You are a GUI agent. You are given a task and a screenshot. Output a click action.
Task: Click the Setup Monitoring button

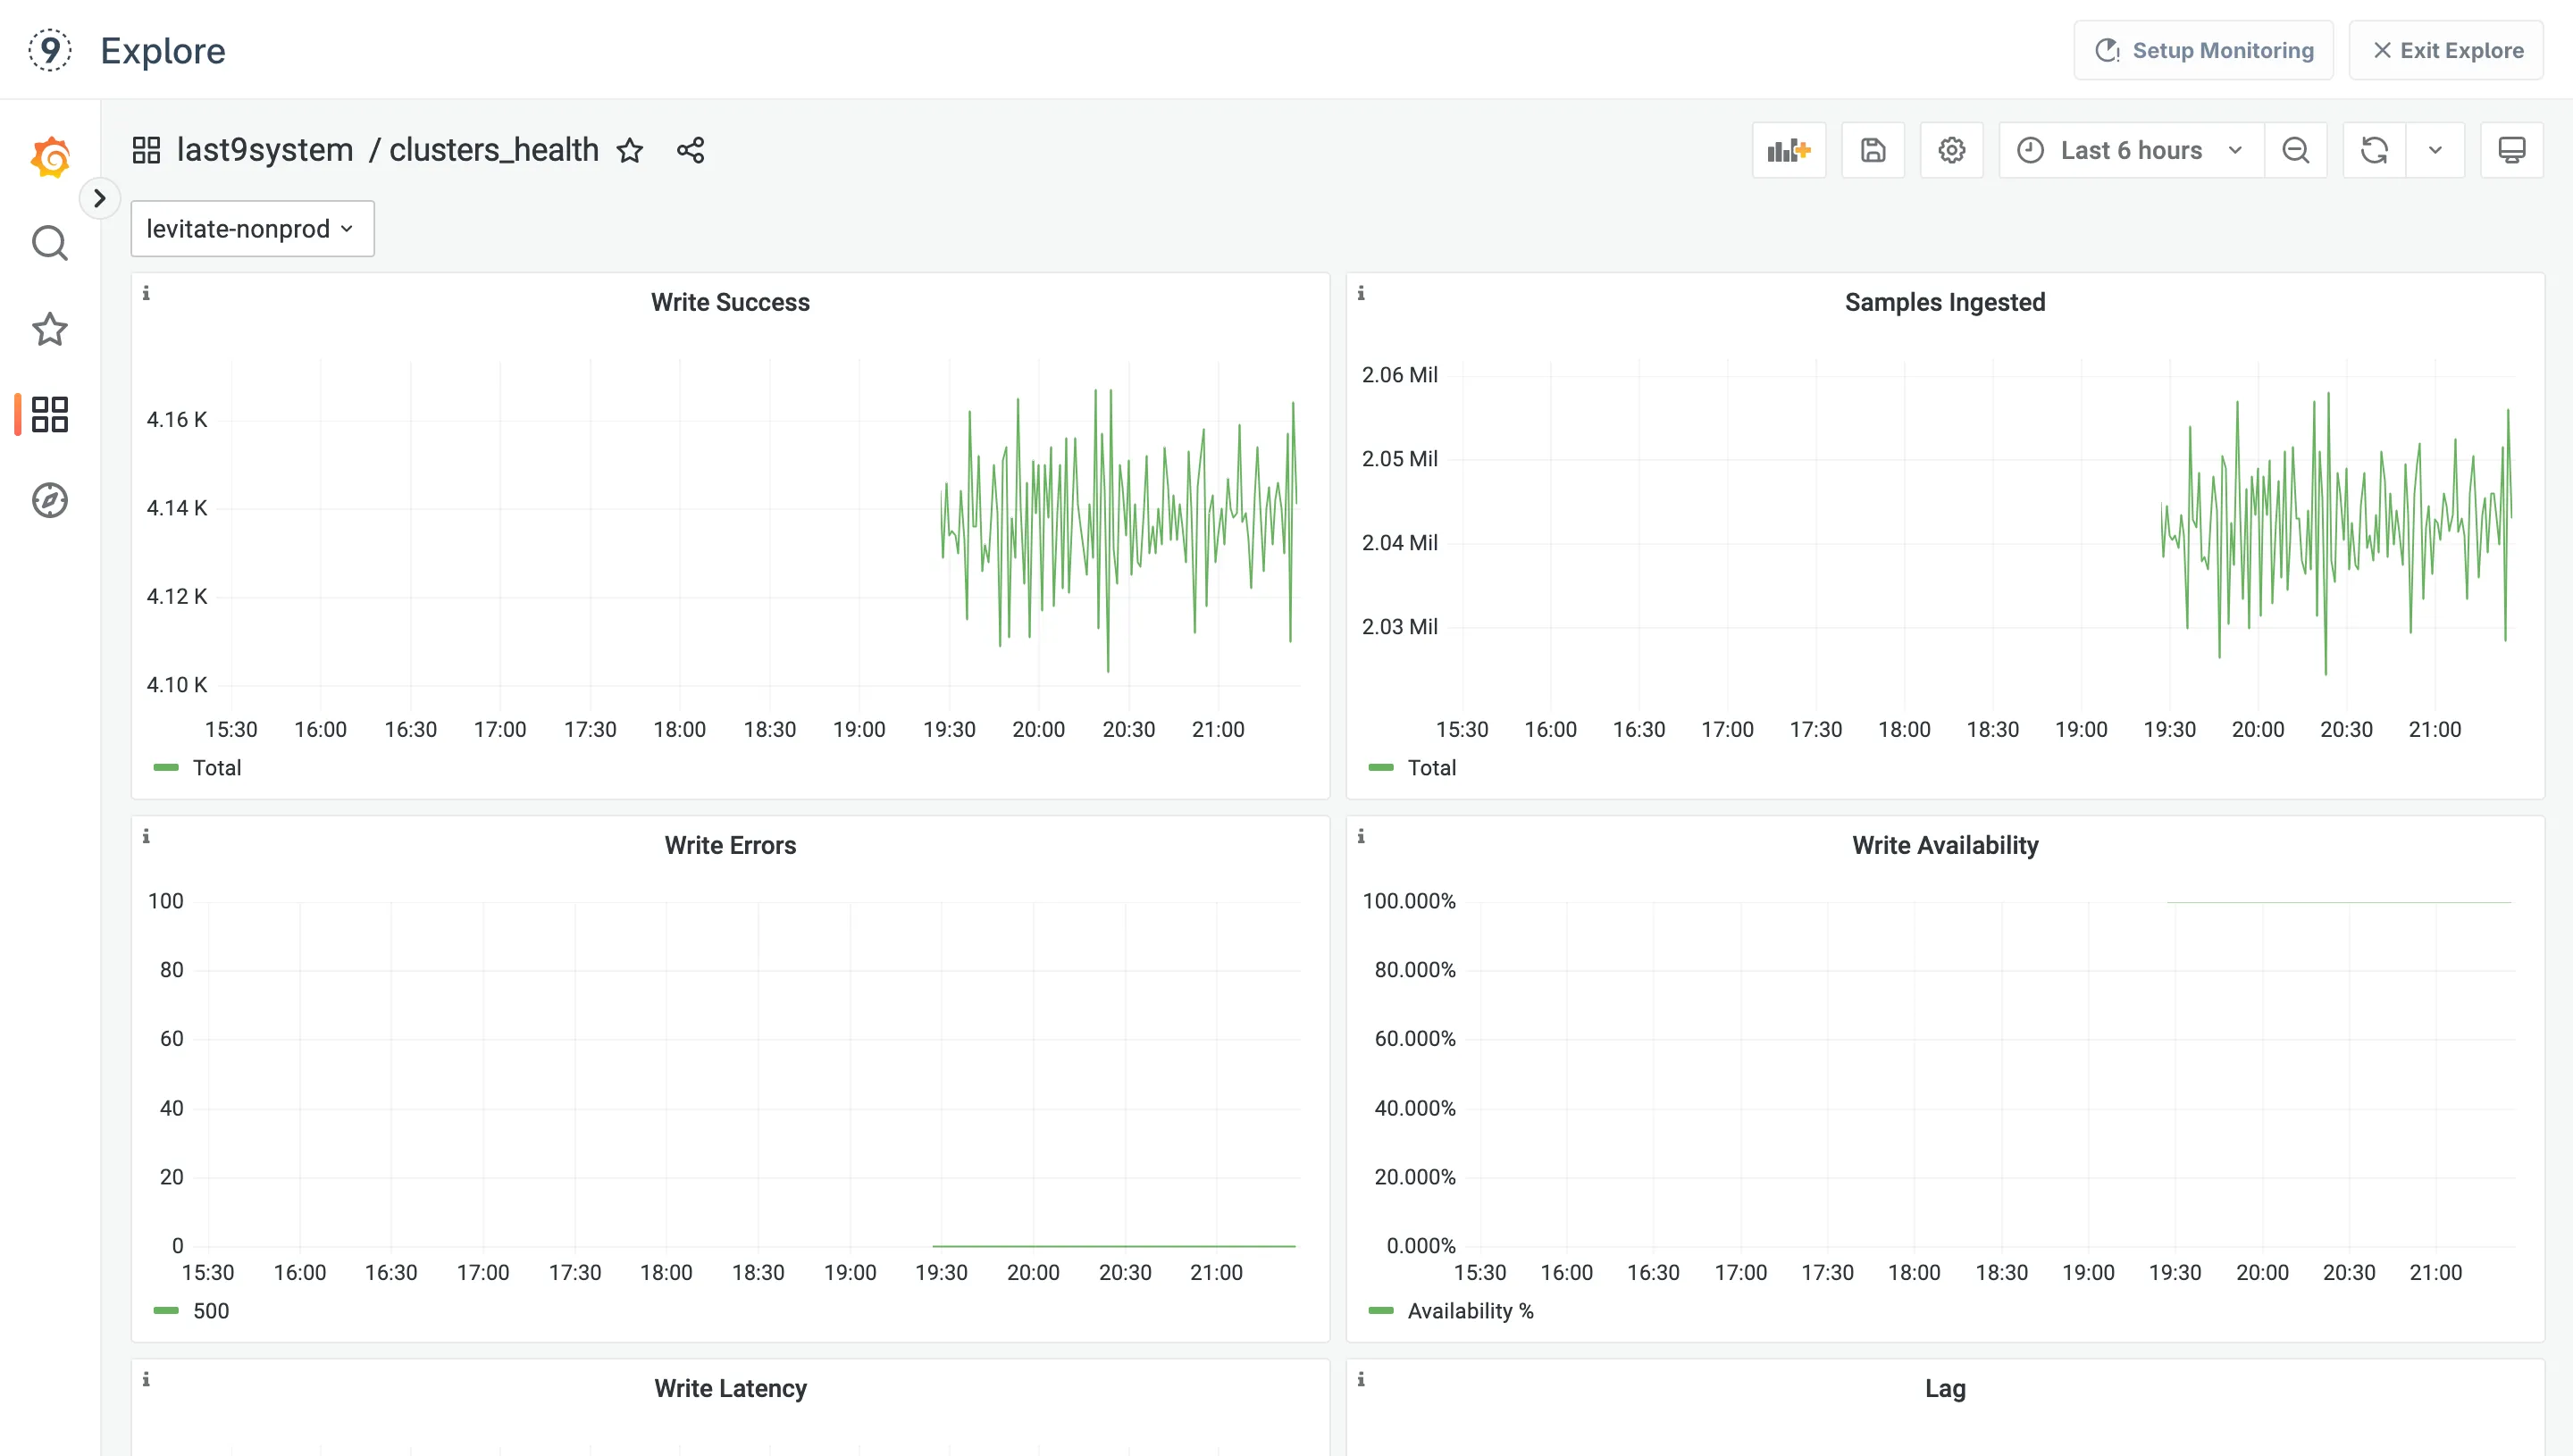pyautogui.click(x=2203, y=50)
